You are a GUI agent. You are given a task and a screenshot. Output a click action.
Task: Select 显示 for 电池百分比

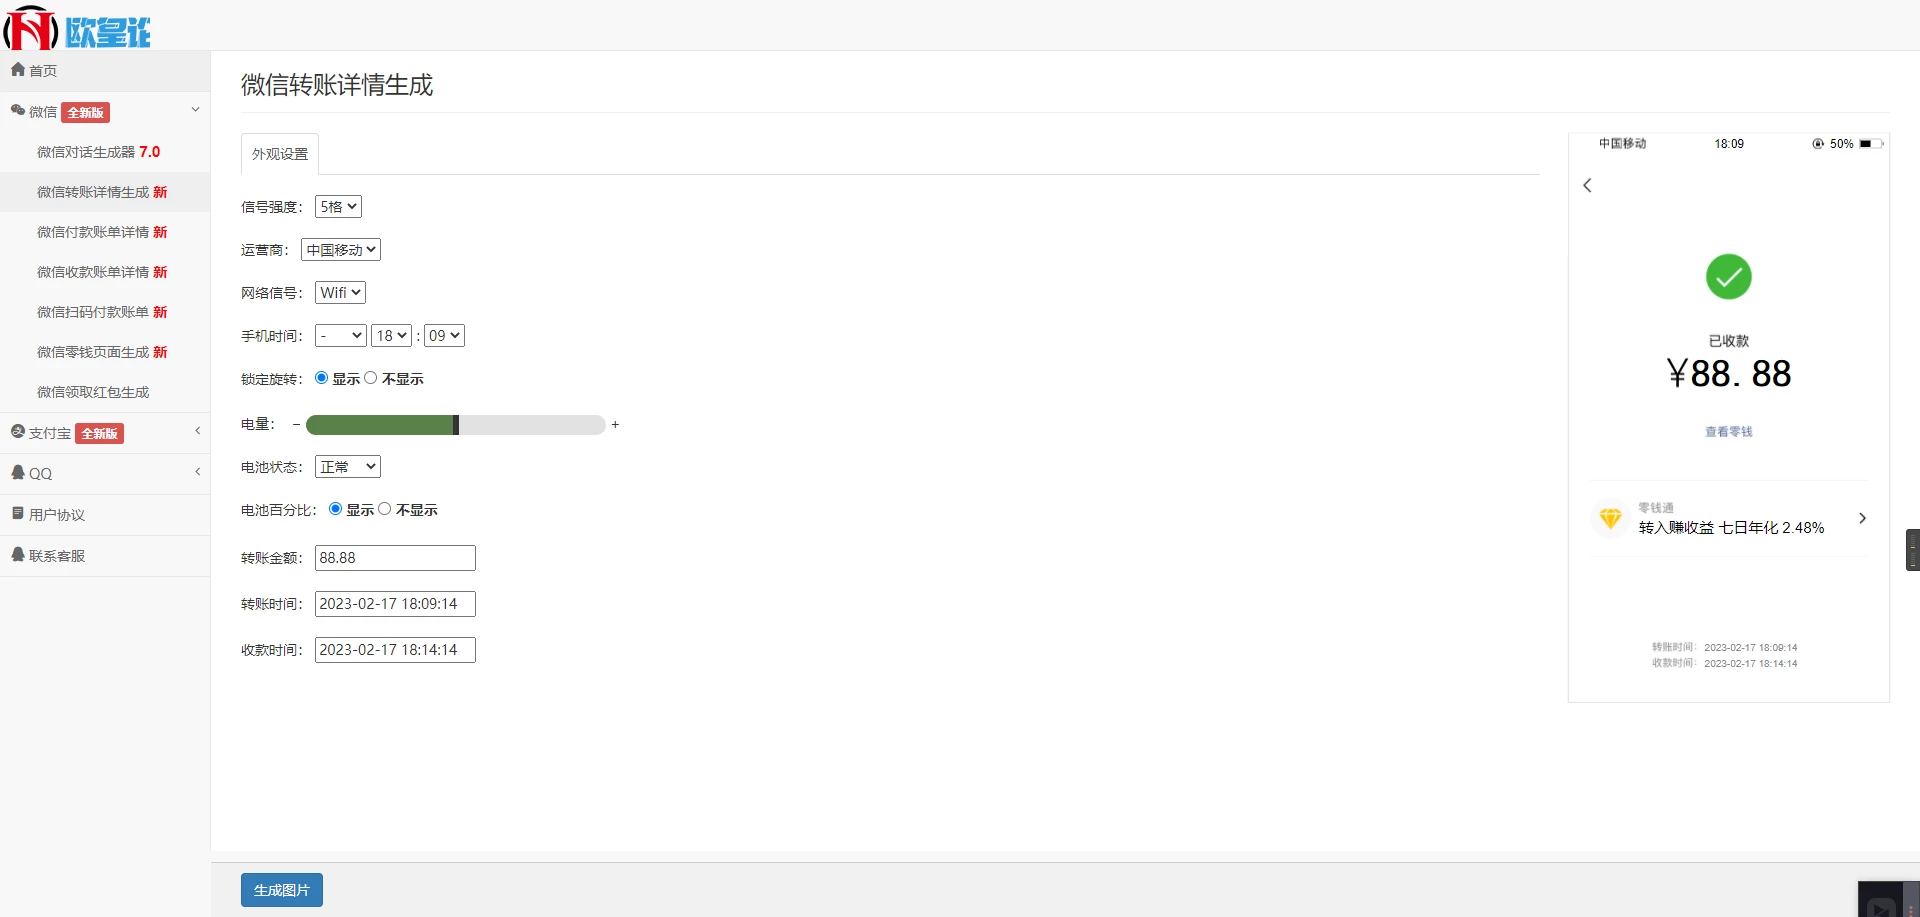335,509
